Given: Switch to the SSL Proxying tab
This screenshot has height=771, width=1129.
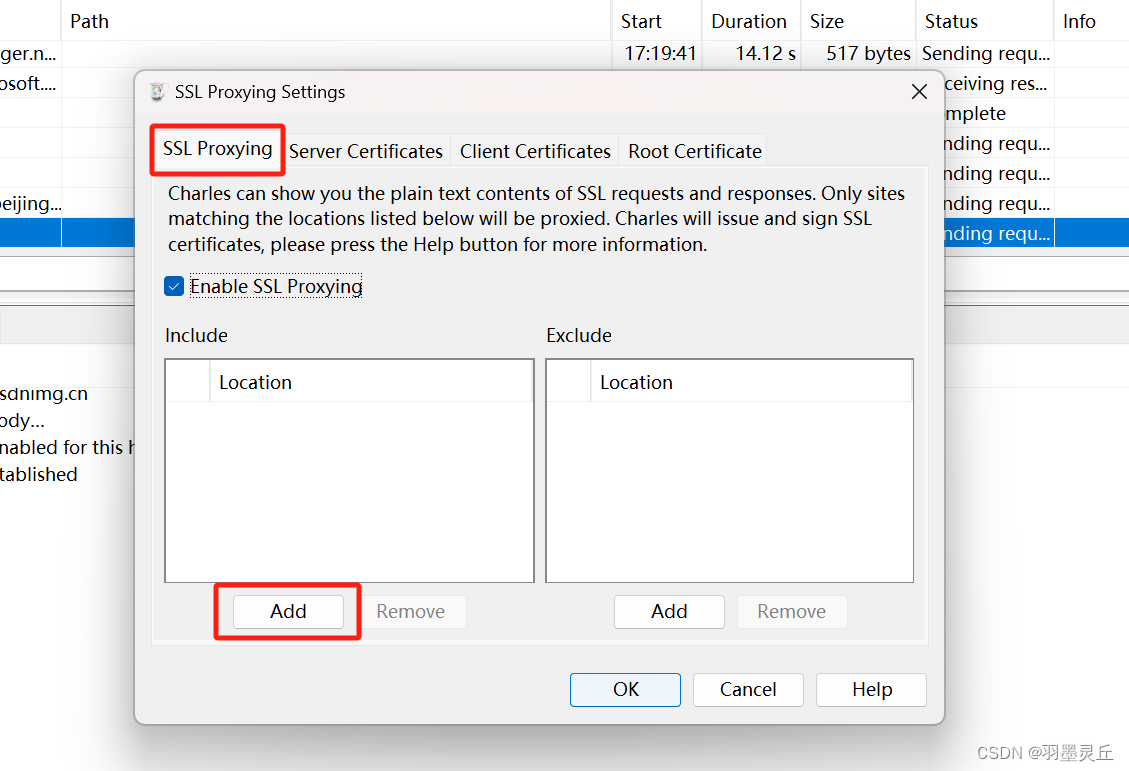Looking at the screenshot, I should point(217,149).
